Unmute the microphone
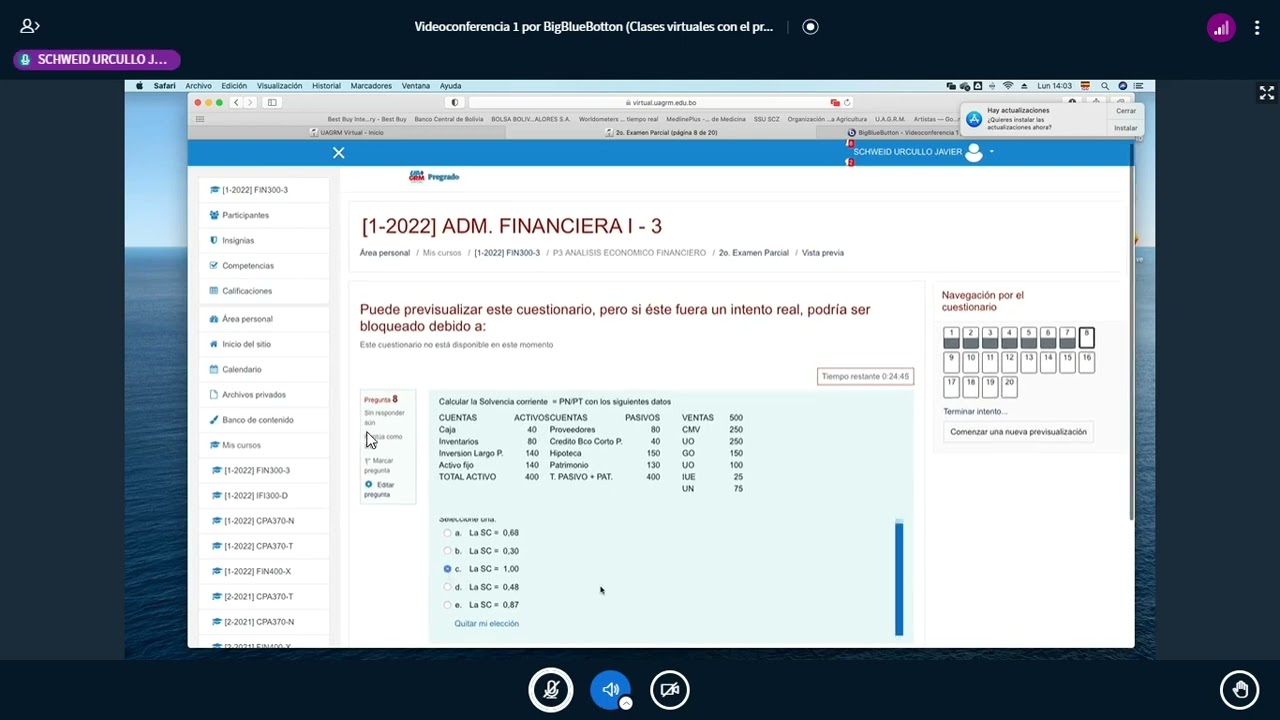1280x720 pixels. click(550, 689)
